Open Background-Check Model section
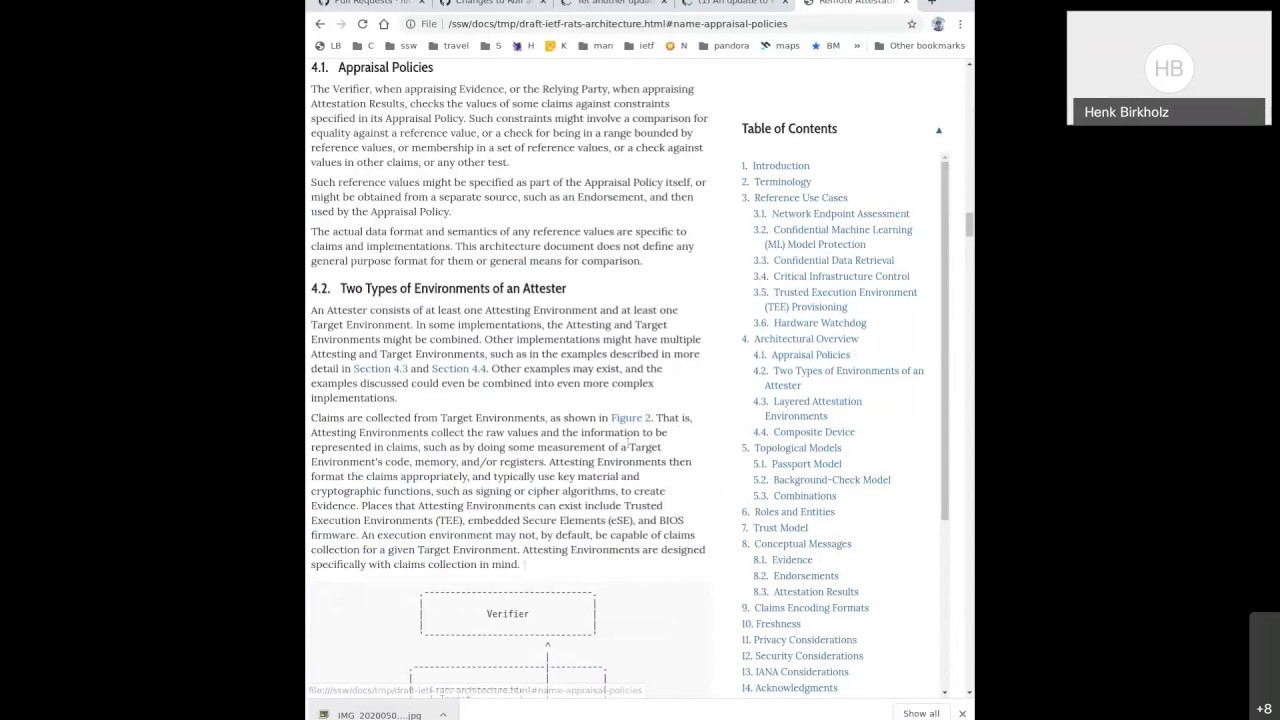The height and width of the screenshot is (720, 1280). point(831,480)
